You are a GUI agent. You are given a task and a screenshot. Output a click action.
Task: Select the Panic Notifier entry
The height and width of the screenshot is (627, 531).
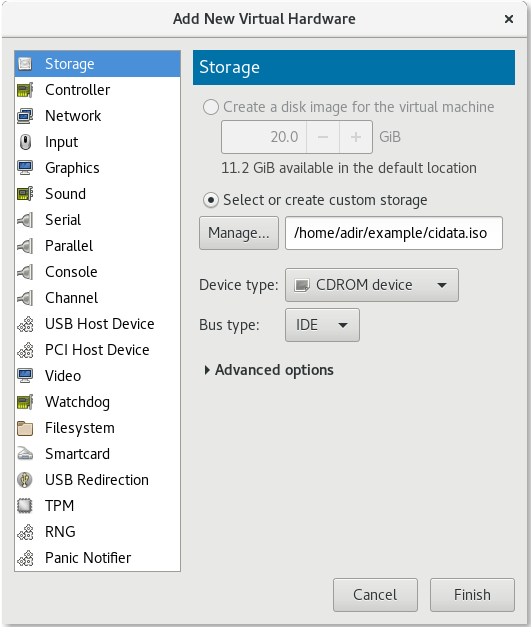pyautogui.click(x=98, y=557)
